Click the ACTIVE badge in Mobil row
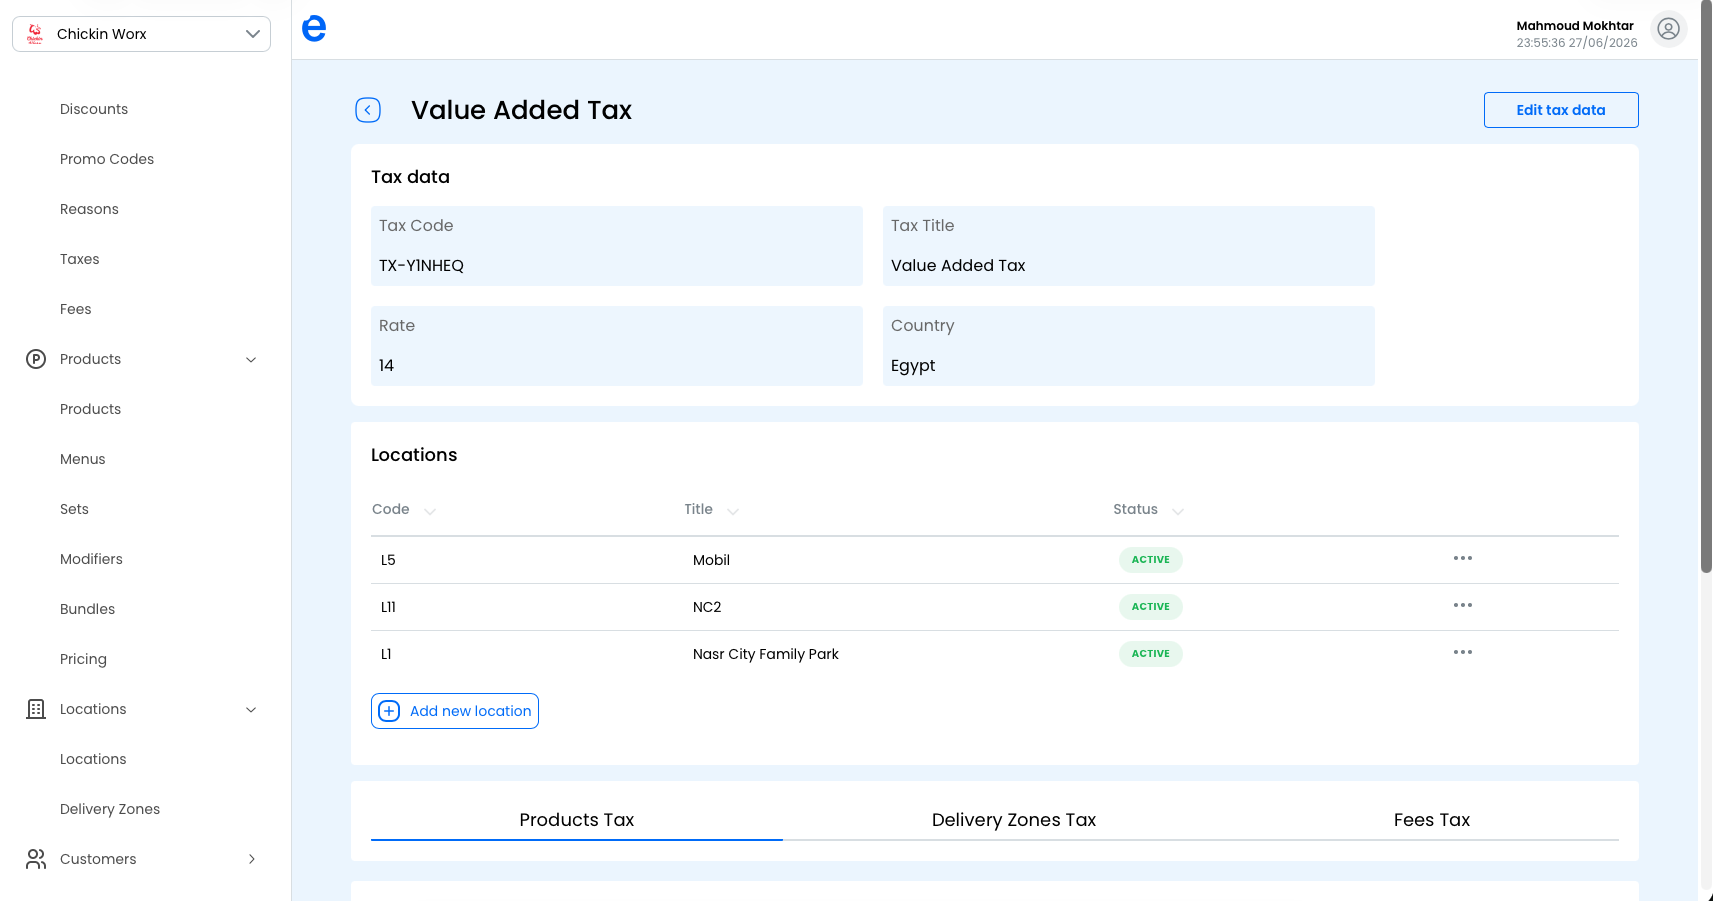This screenshot has width=1713, height=901. [1151, 560]
